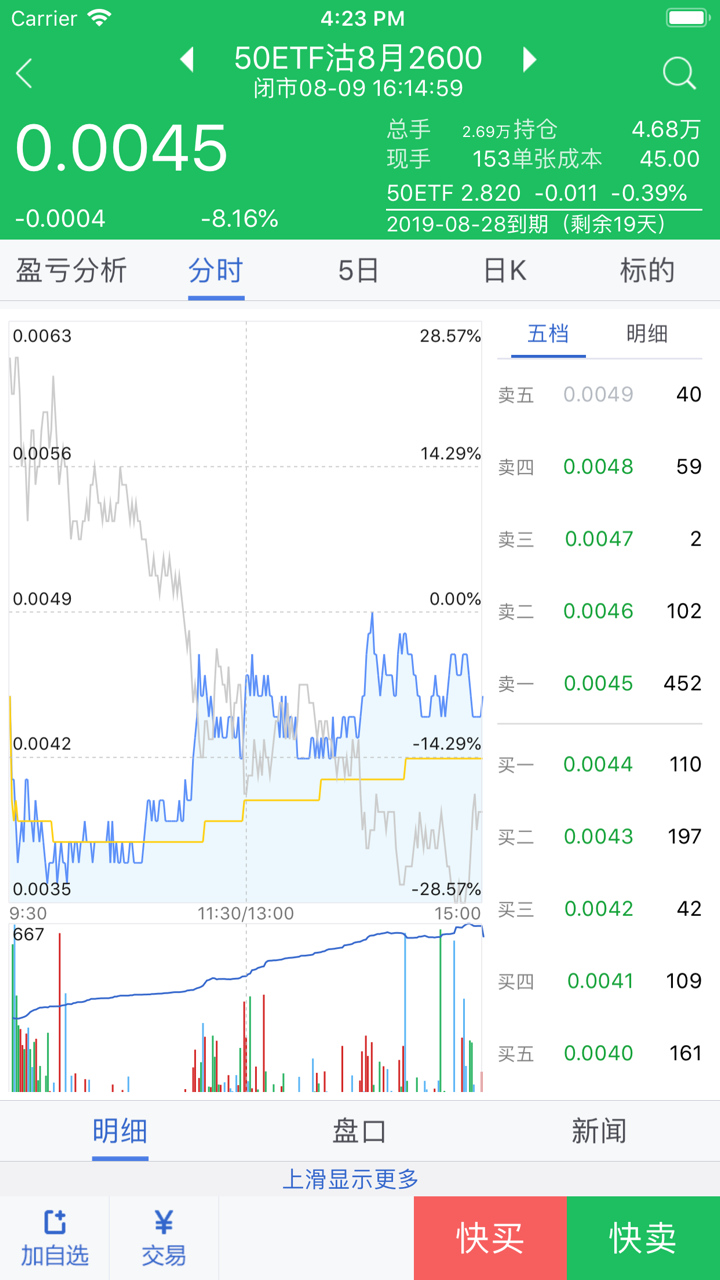Expand more via 上滑显示更多
Viewport: 720px width, 1280px height.
359,1179
